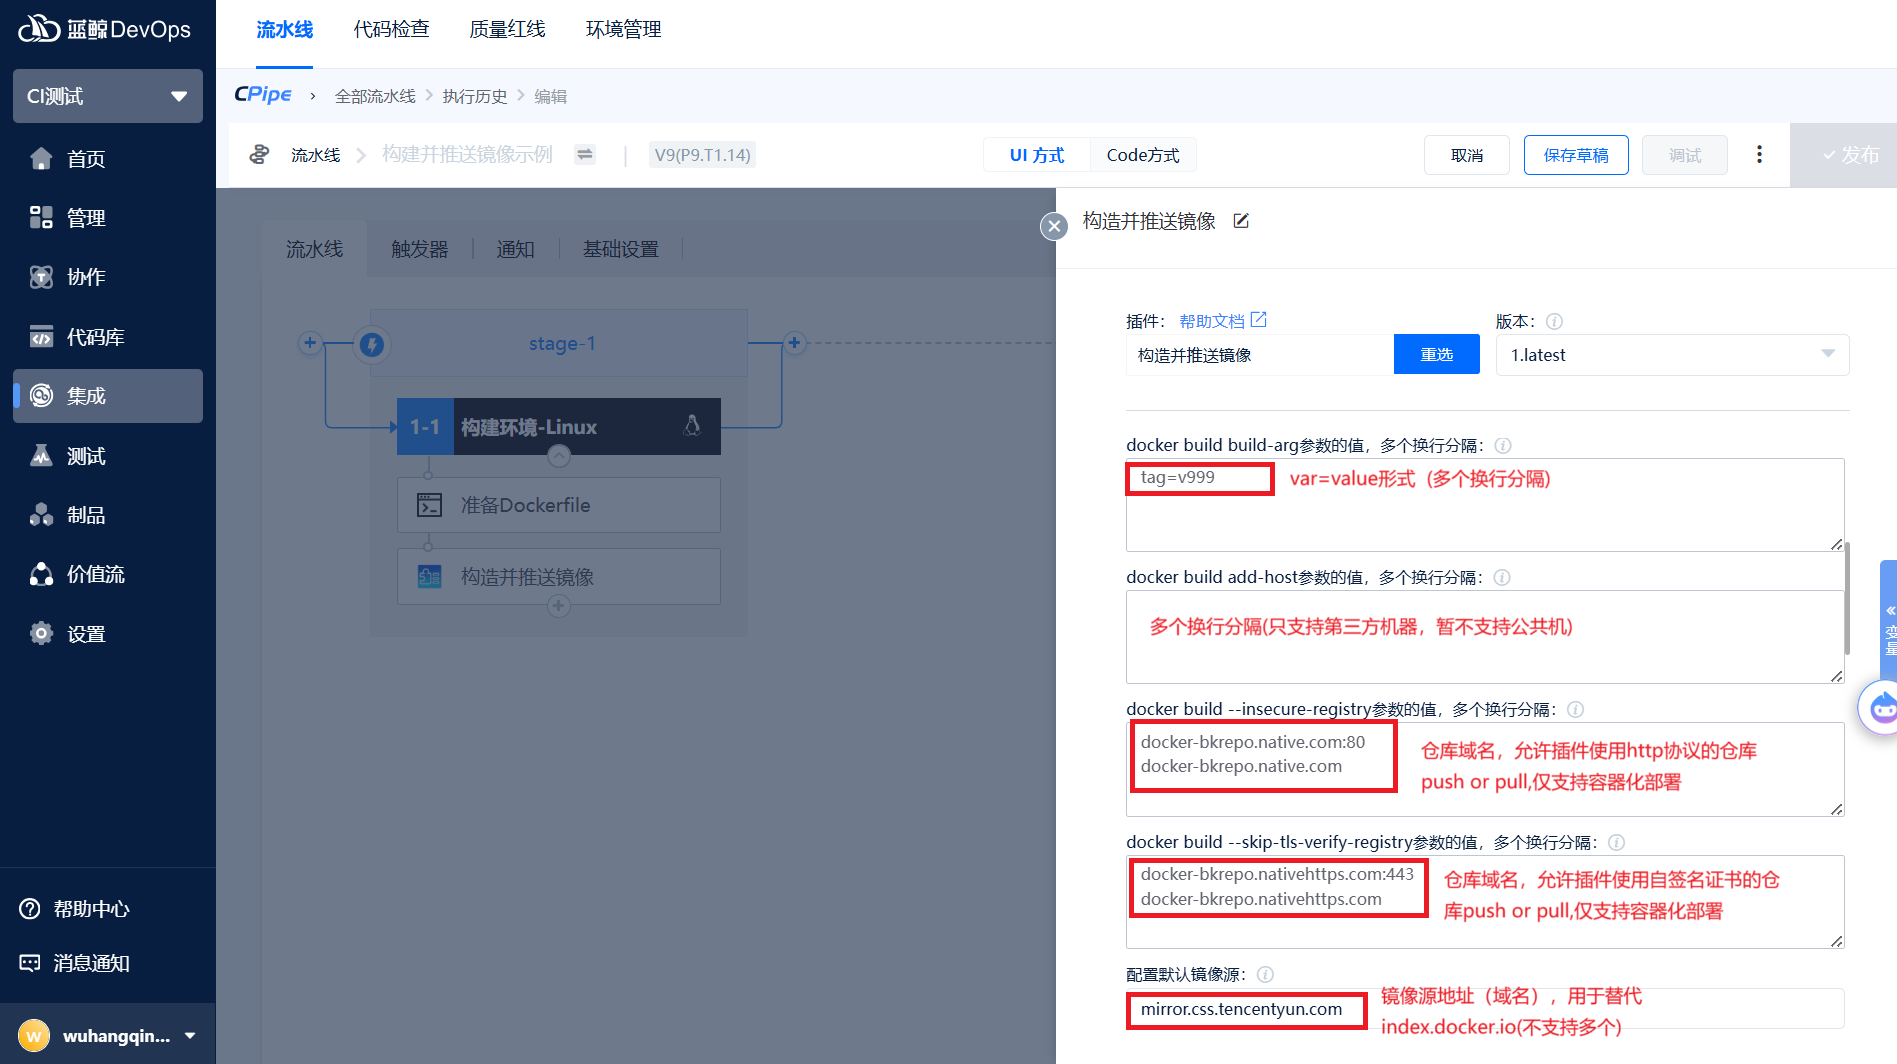Open the three-dot more options menu
The width and height of the screenshot is (1897, 1064).
(1759, 155)
